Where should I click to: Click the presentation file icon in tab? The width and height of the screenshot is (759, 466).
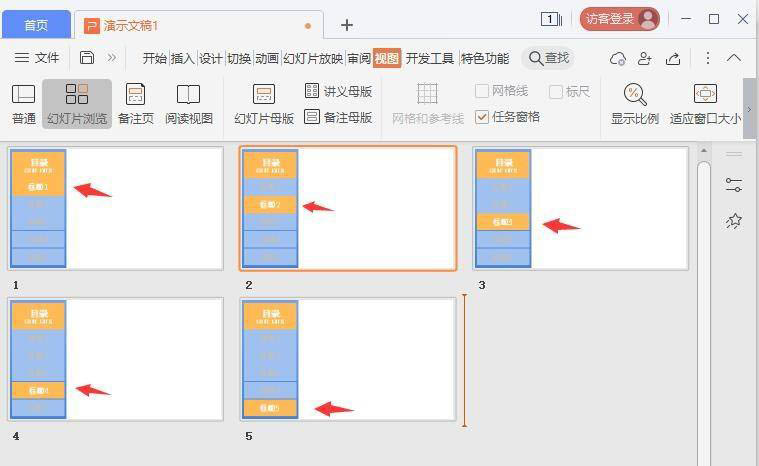click(91, 25)
